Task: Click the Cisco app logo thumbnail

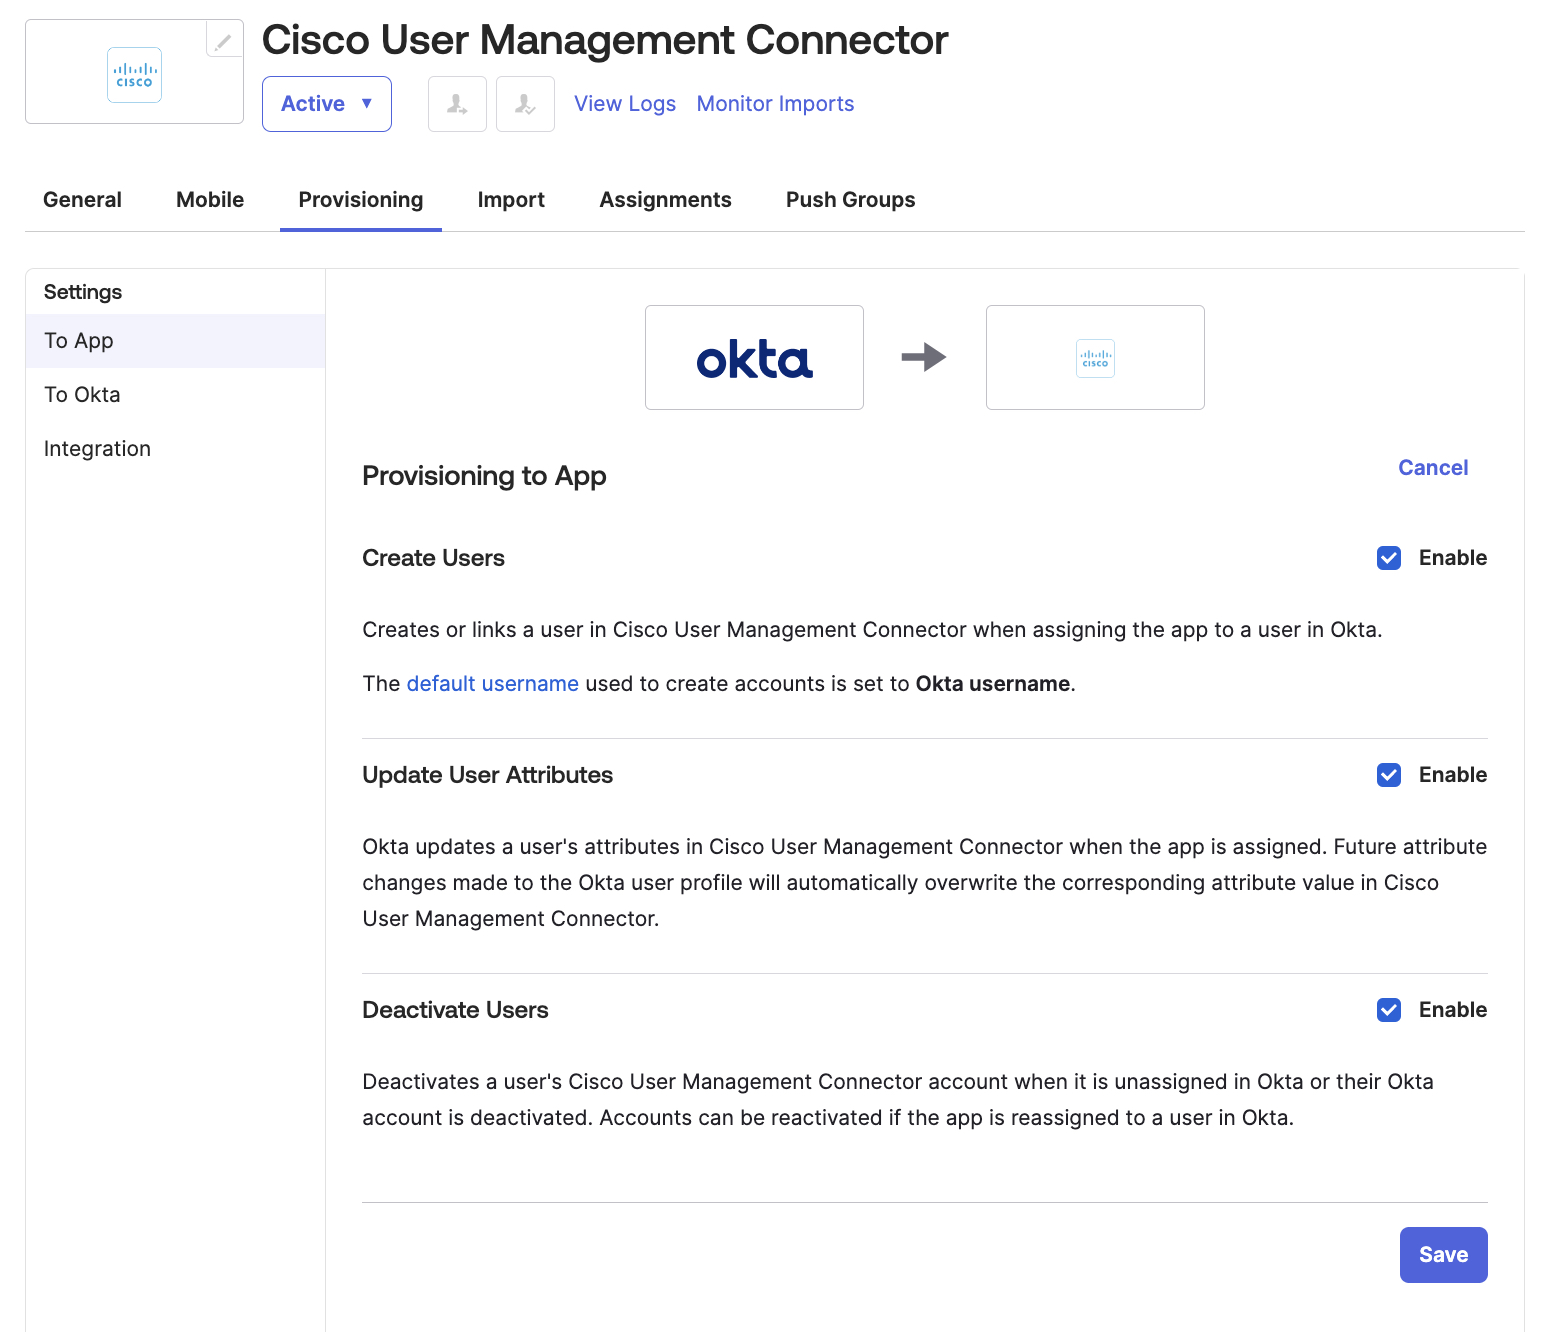Action: point(134,75)
